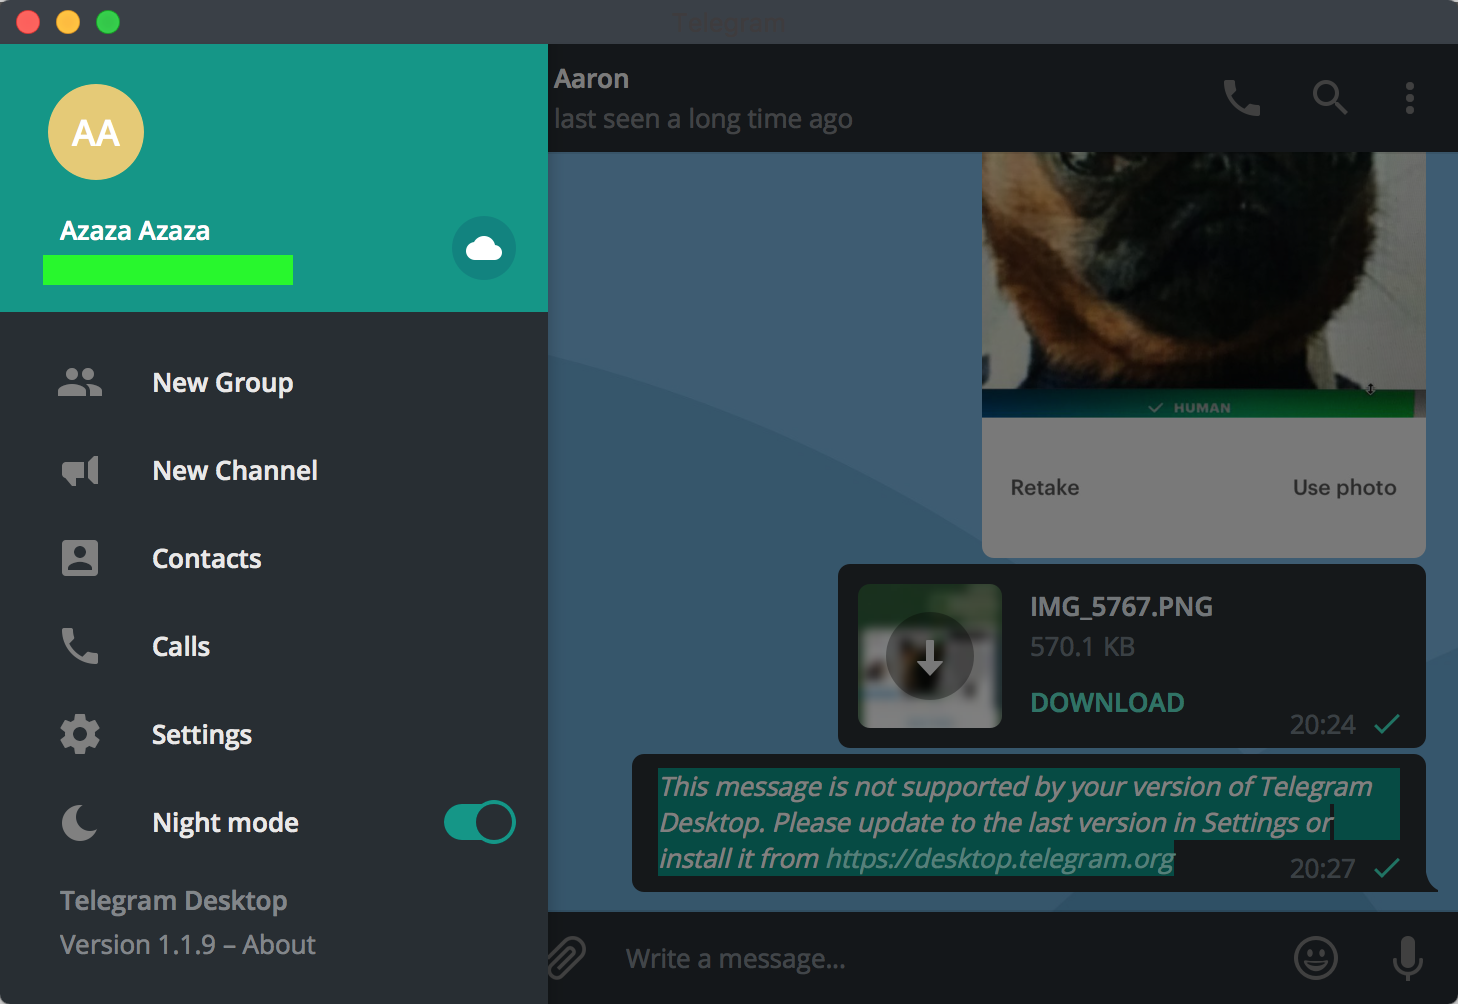Attach a file using the paperclip icon
The image size is (1458, 1004).
pos(566,958)
